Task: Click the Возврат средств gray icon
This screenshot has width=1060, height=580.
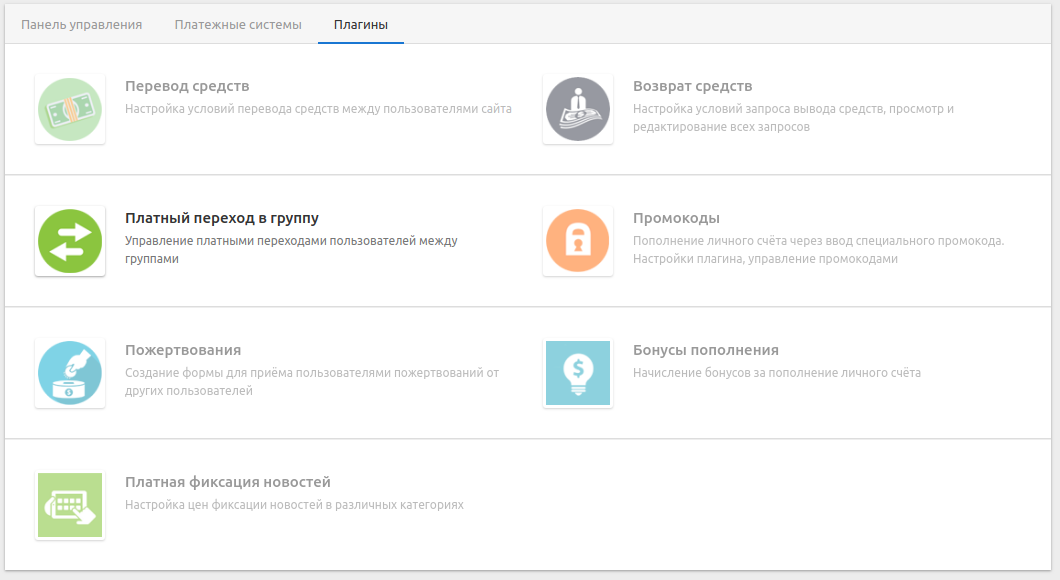Action: click(578, 109)
